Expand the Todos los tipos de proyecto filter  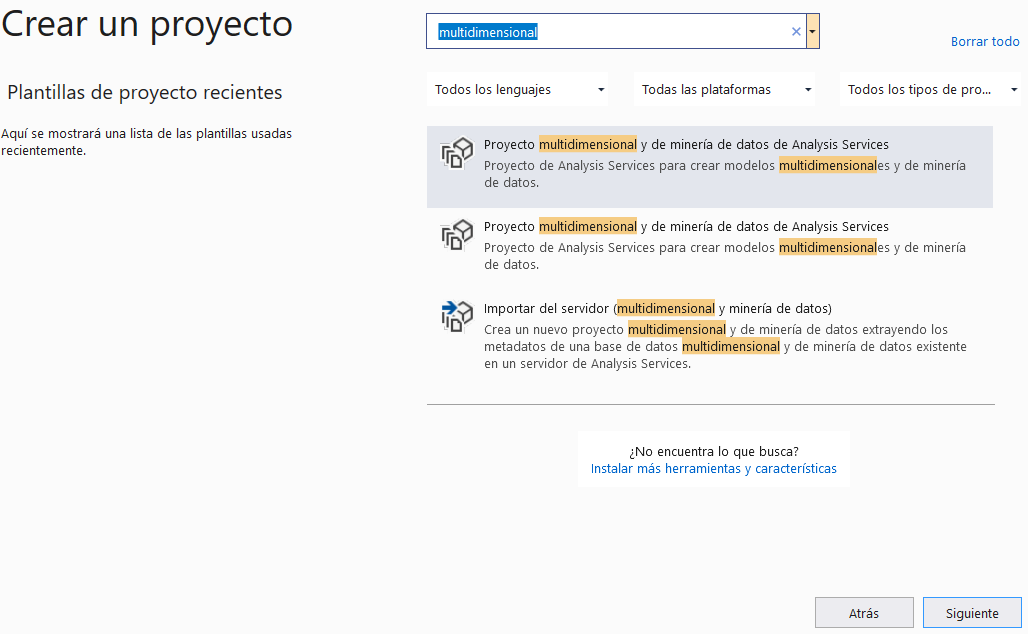(x=930, y=90)
